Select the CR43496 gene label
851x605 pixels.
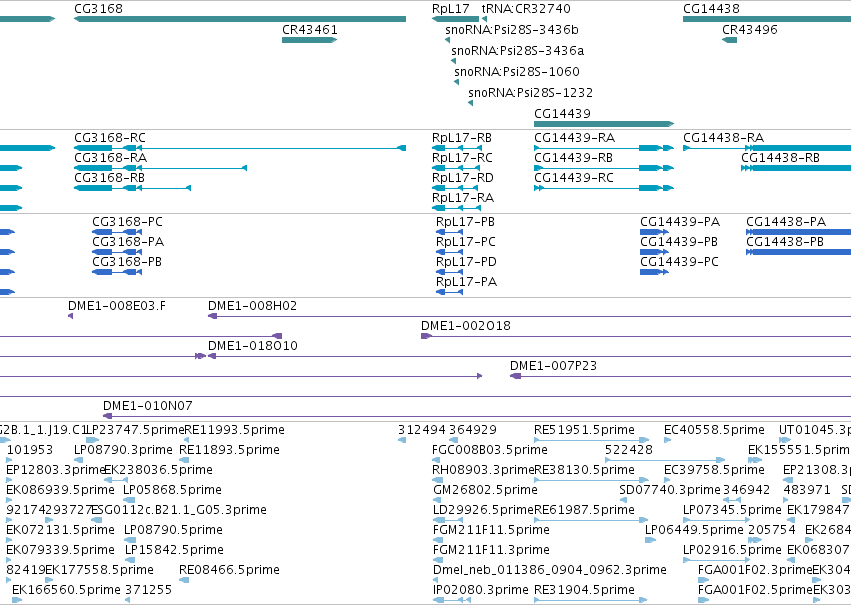[750, 30]
